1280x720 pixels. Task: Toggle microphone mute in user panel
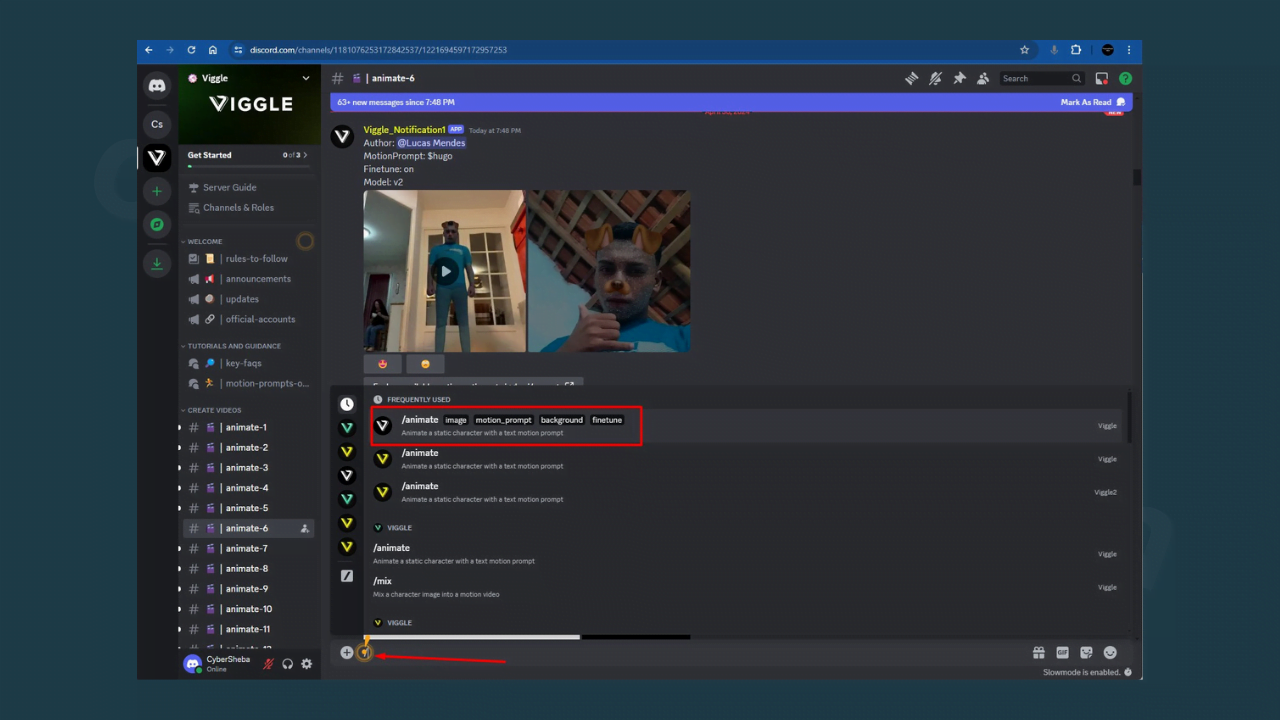pyautogui.click(x=268, y=664)
